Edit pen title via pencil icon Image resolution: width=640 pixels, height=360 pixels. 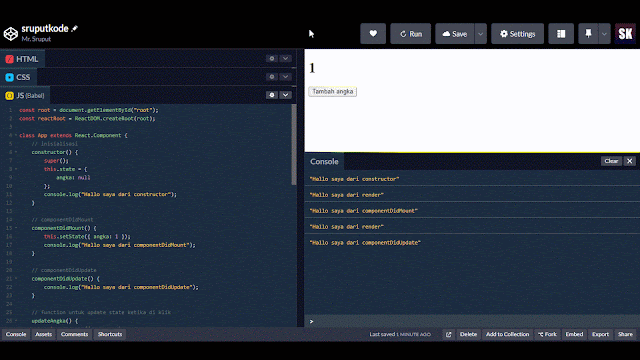(74, 29)
